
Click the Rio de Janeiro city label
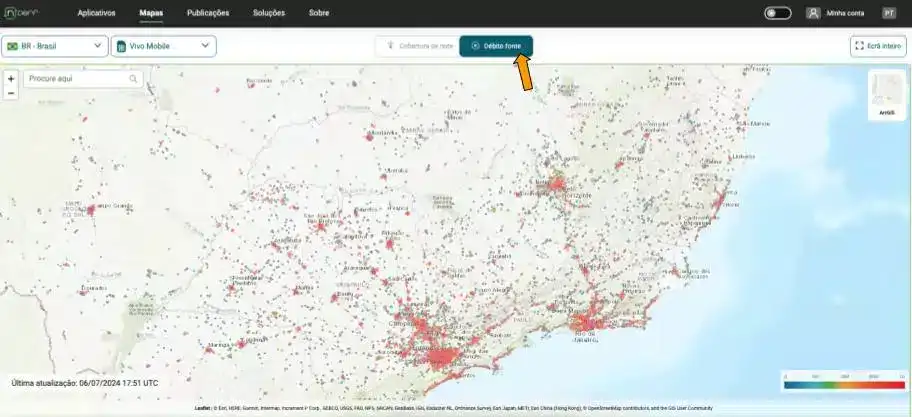(x=583, y=336)
